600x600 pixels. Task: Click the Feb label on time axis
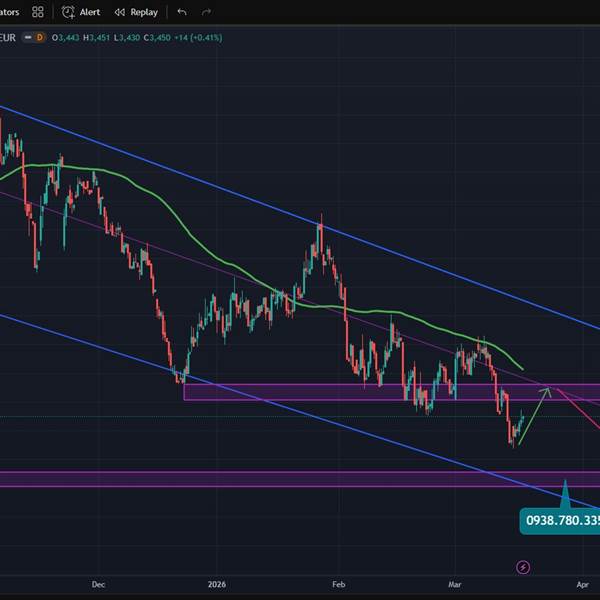[339, 584]
